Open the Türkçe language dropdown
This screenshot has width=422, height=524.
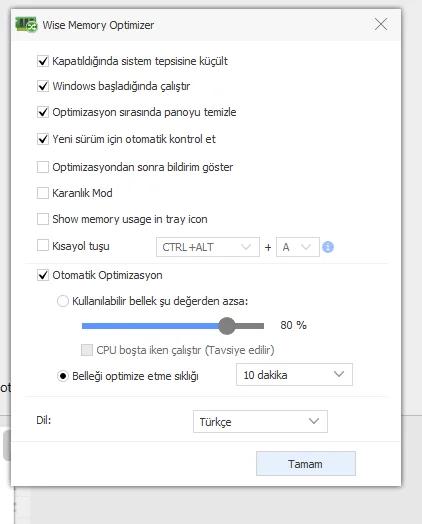coord(260,421)
